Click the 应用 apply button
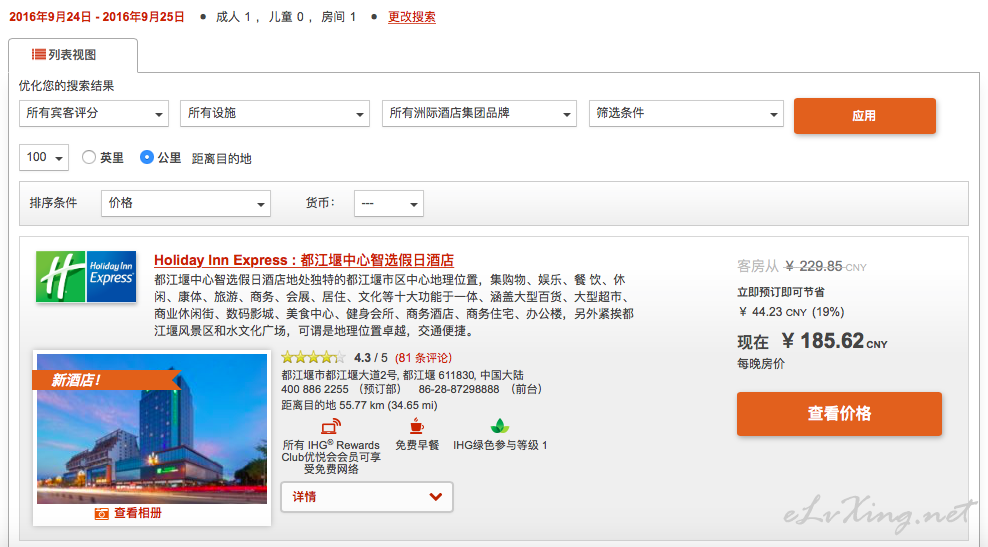Viewport: 988px width, 547px height. tap(864, 116)
